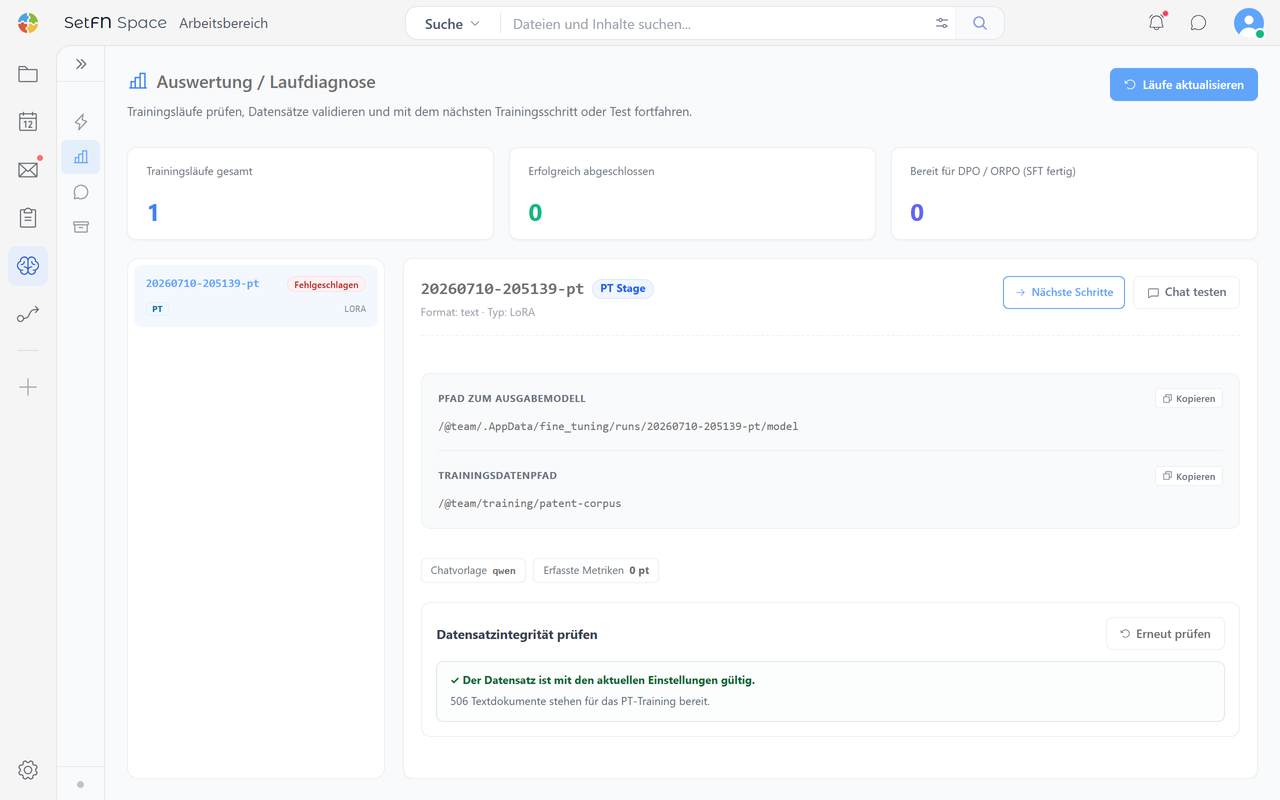Expand the secondary sidebar with double chevron
The height and width of the screenshot is (800, 1280).
click(81, 64)
